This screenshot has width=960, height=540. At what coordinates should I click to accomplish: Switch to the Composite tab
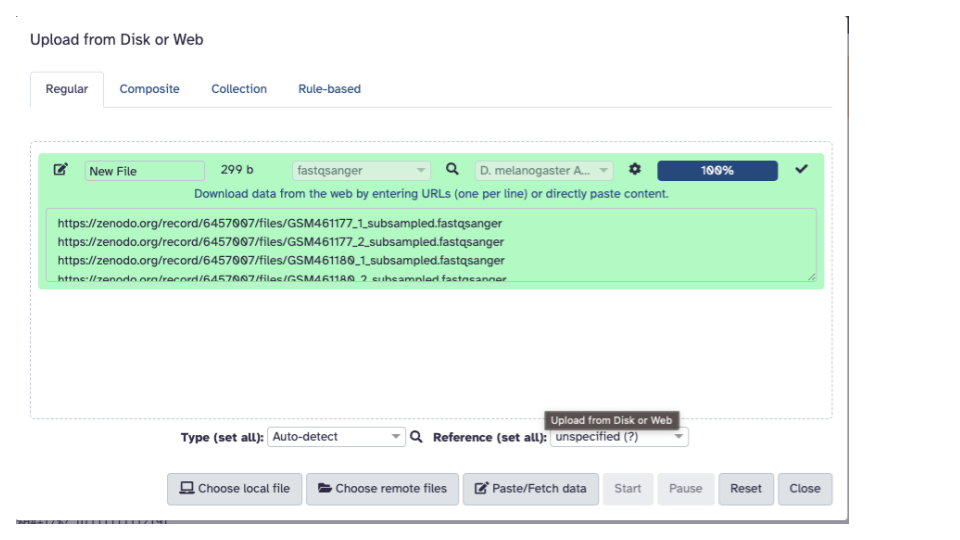(x=149, y=89)
